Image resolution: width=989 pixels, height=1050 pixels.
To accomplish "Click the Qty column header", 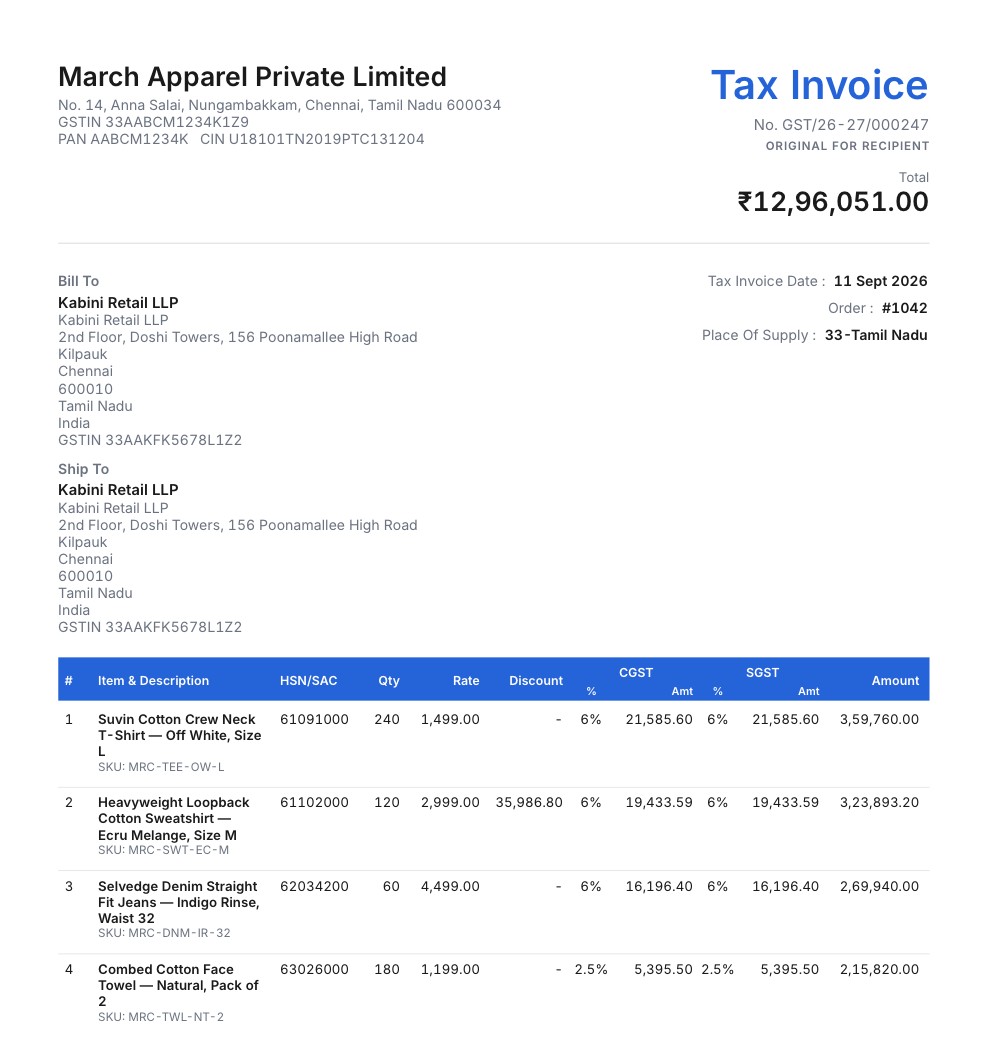I will tap(388, 680).
